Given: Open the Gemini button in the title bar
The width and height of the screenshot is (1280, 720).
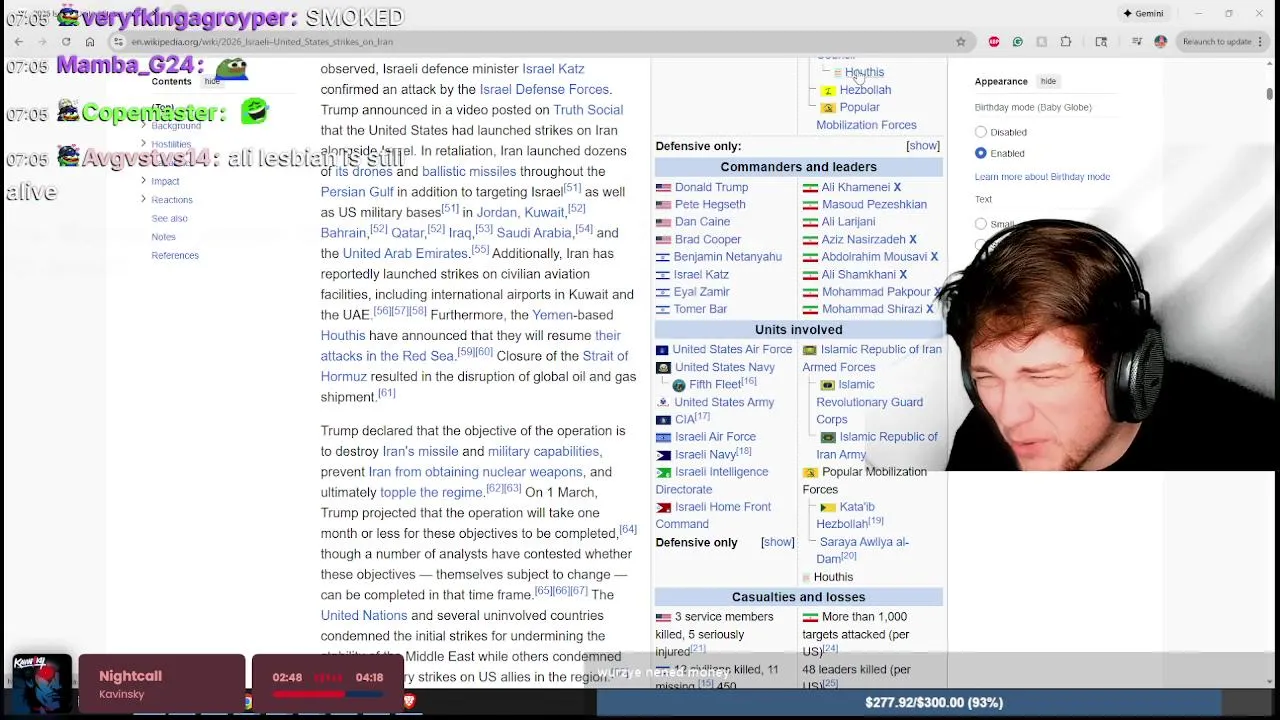Looking at the screenshot, I should click(1143, 13).
